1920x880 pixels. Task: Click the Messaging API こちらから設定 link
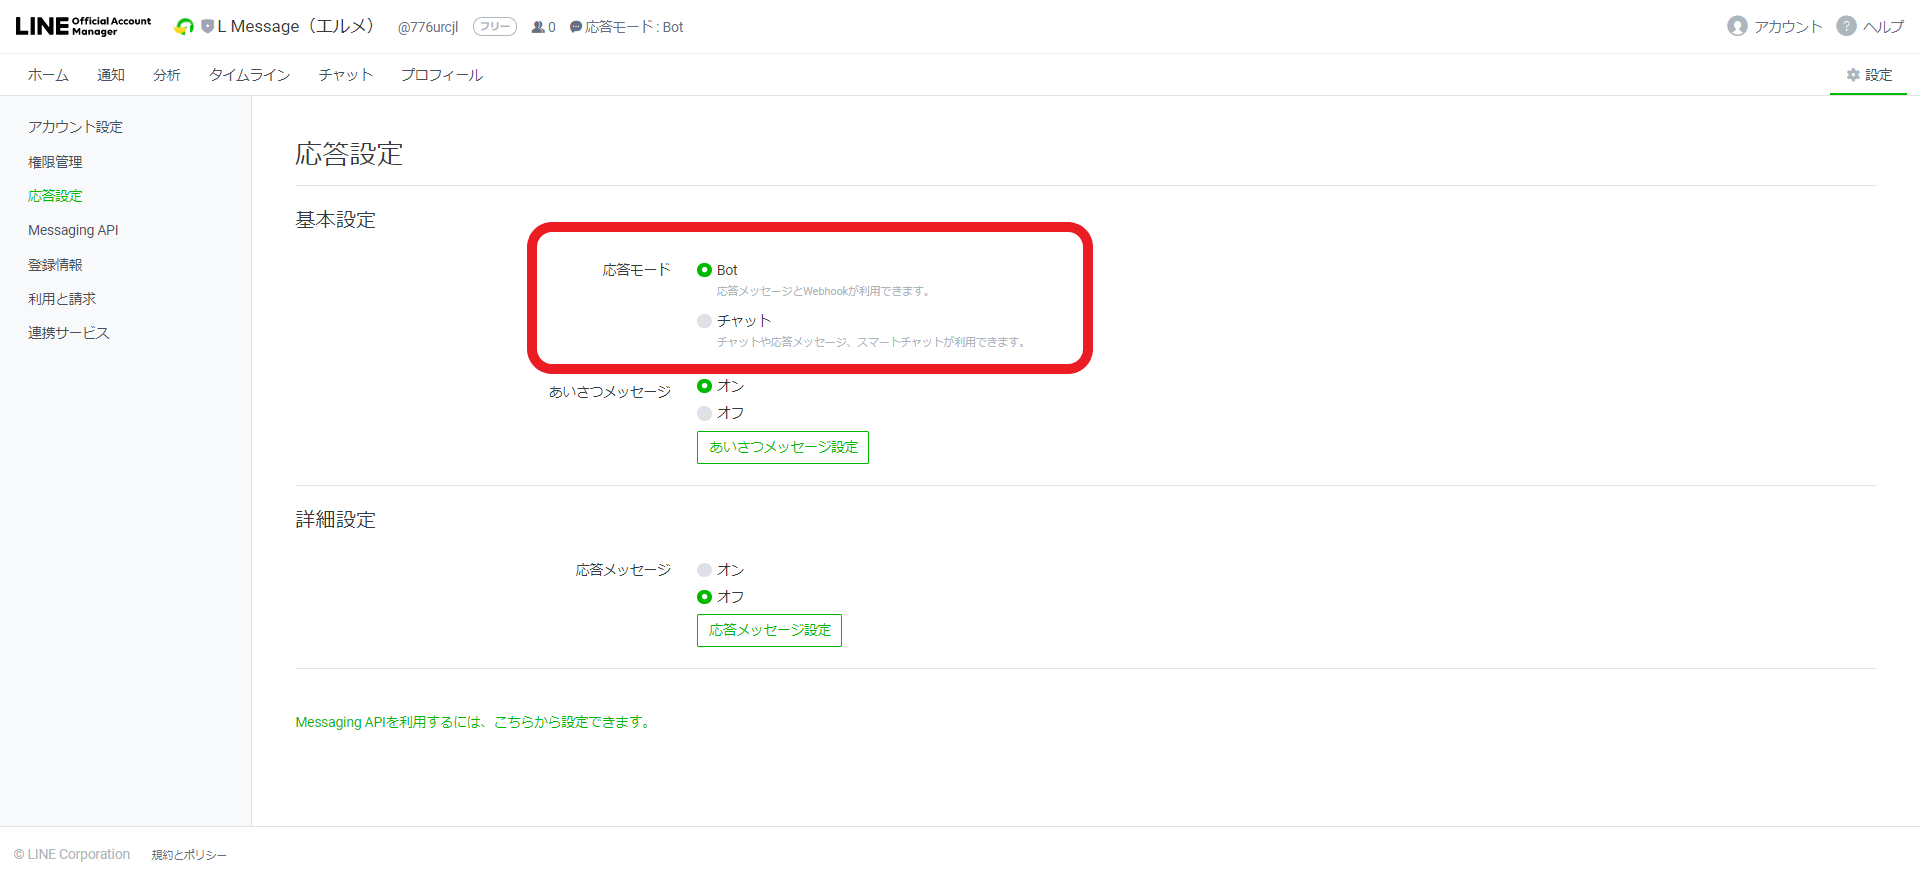475,722
